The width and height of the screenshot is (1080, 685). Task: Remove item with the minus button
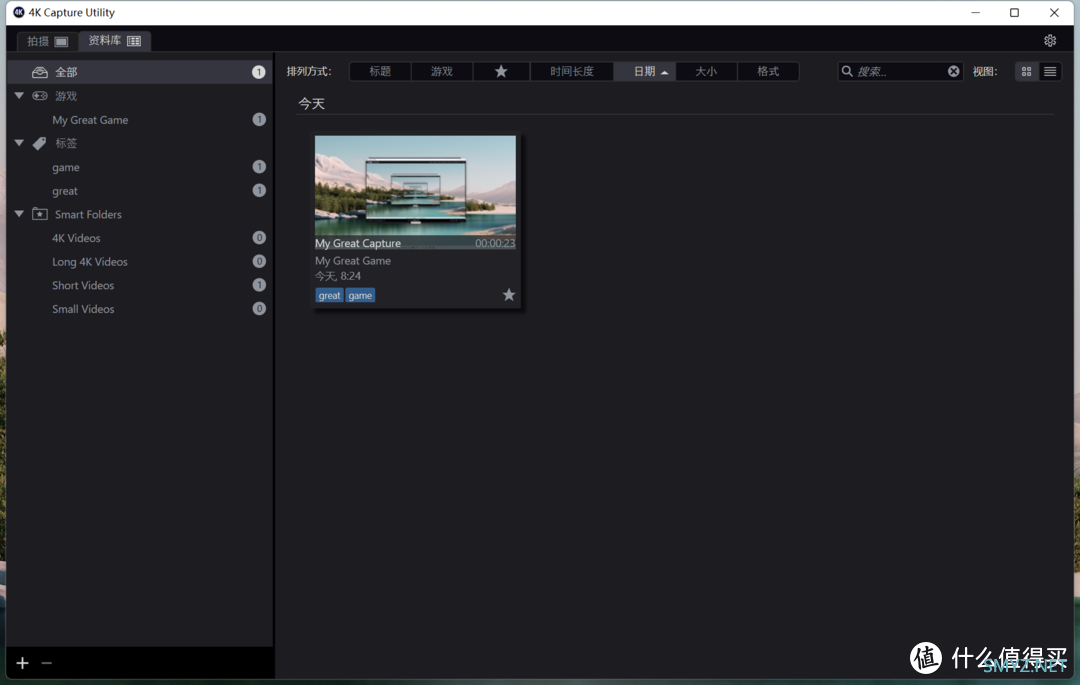coord(47,663)
